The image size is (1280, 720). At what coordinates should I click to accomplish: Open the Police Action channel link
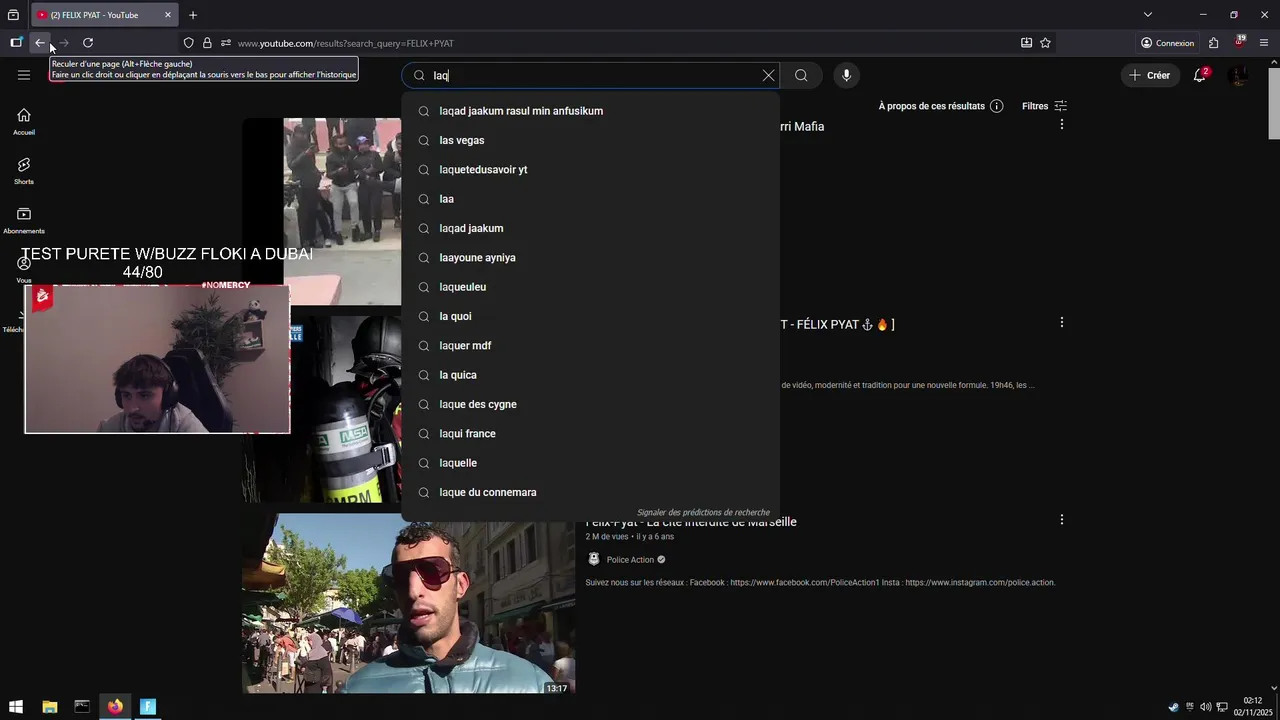tap(630, 560)
